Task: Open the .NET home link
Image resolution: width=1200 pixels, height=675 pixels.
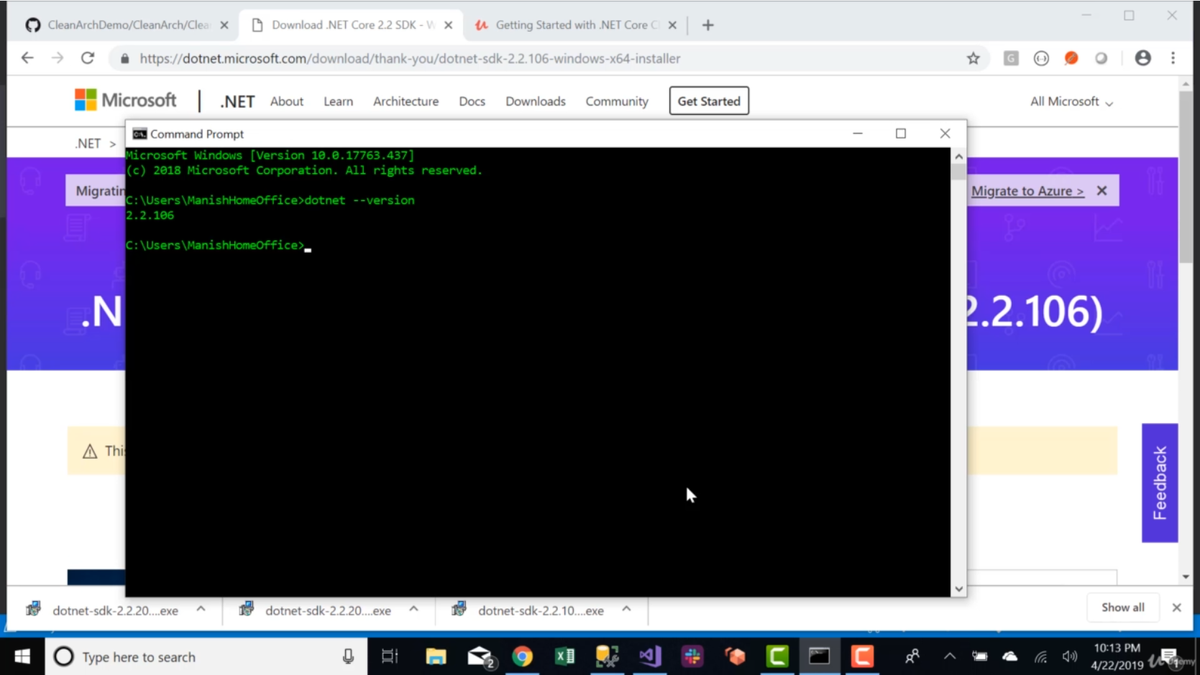Action: pyautogui.click(x=237, y=101)
